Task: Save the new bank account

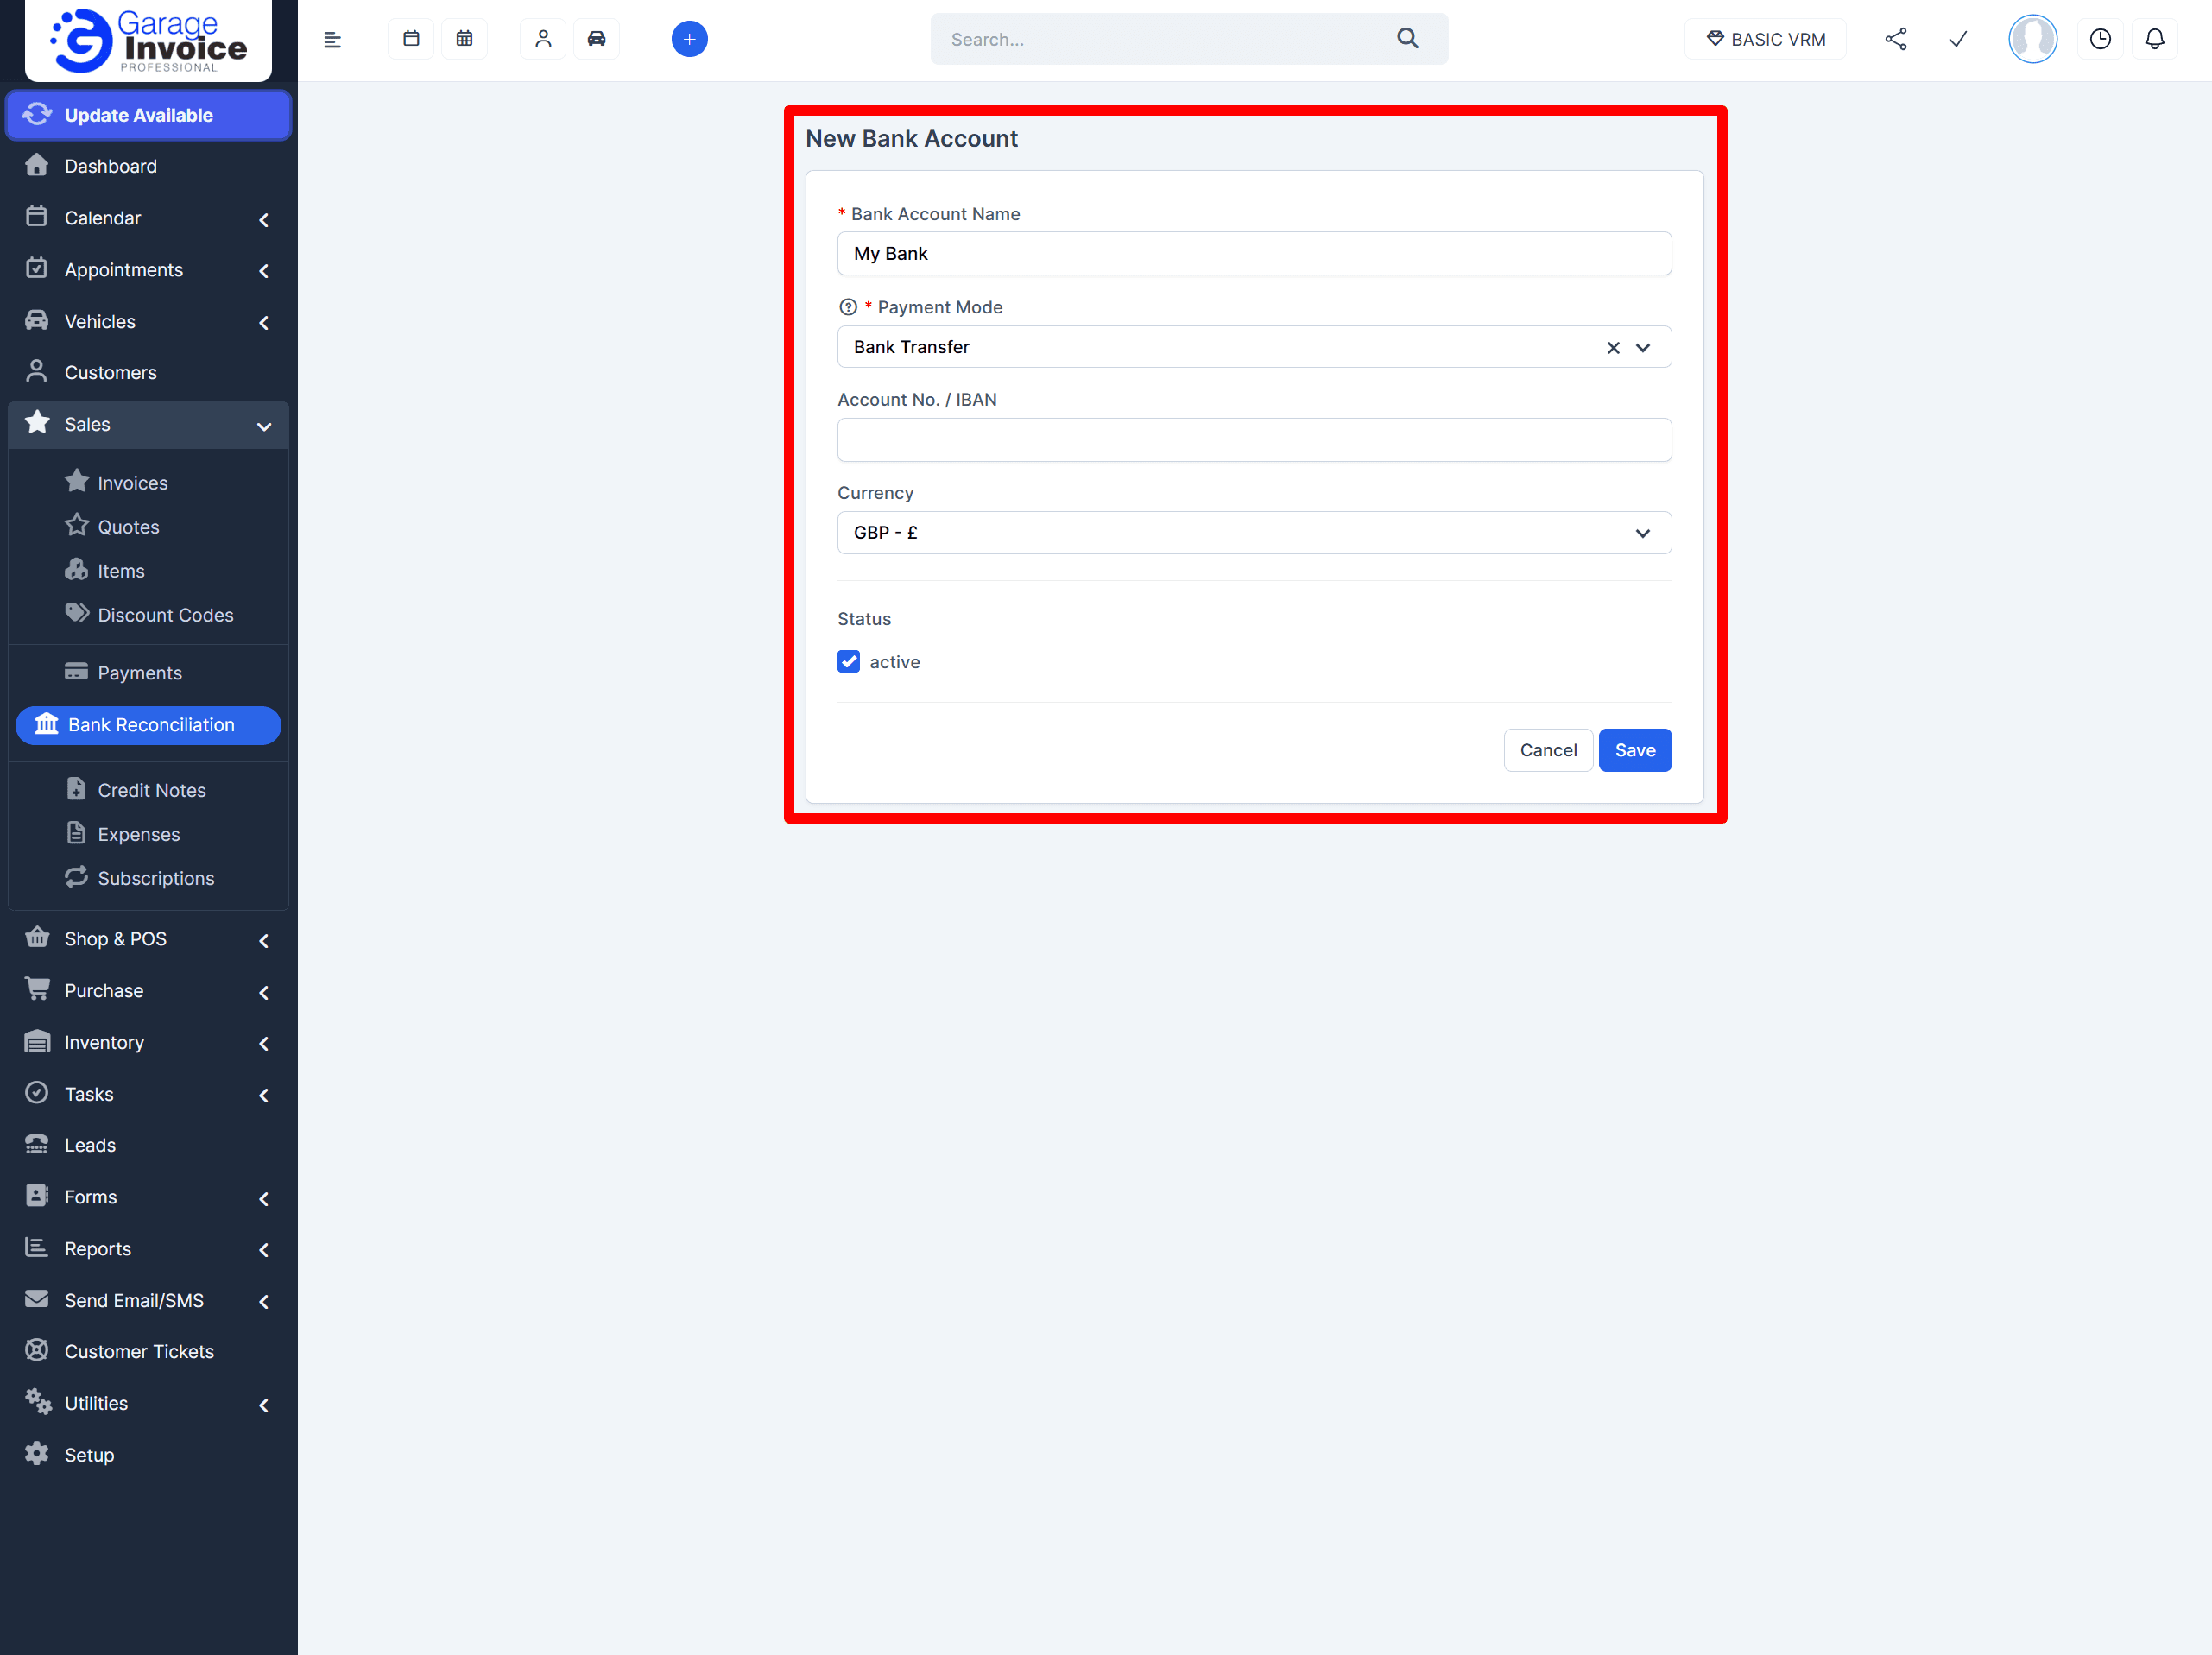Action: [x=1634, y=750]
